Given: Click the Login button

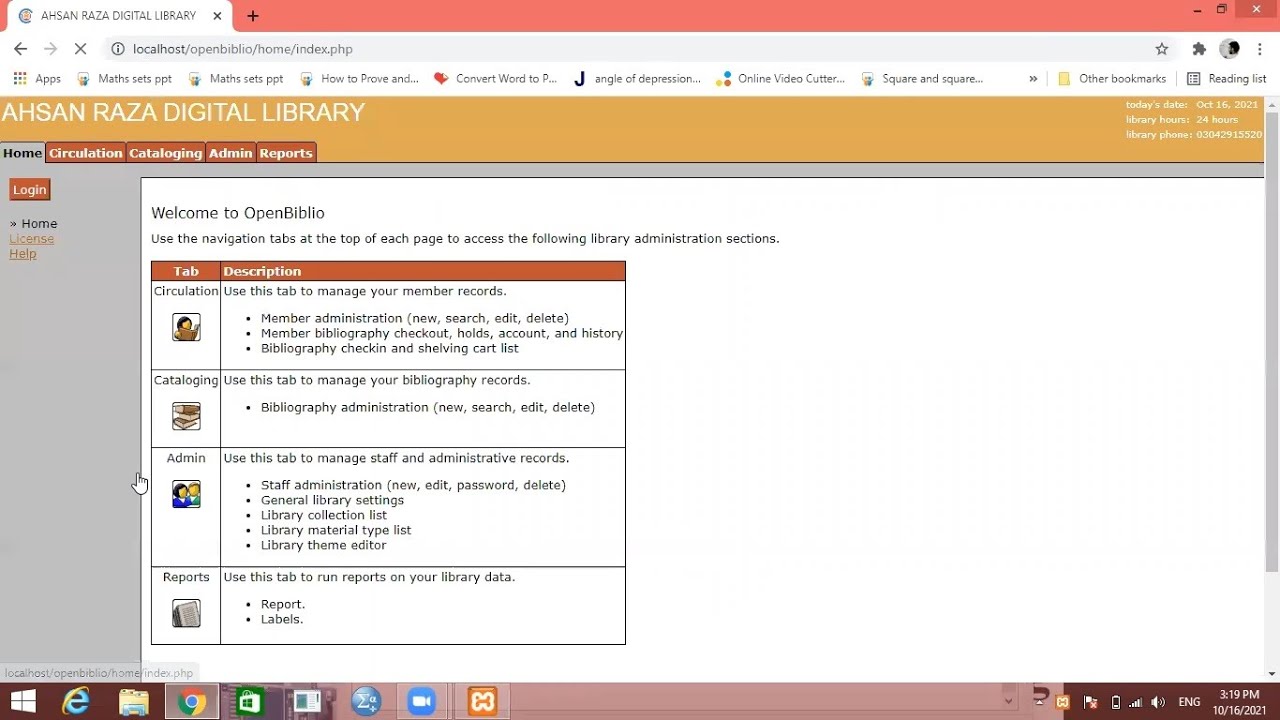Looking at the screenshot, I should (x=29, y=190).
